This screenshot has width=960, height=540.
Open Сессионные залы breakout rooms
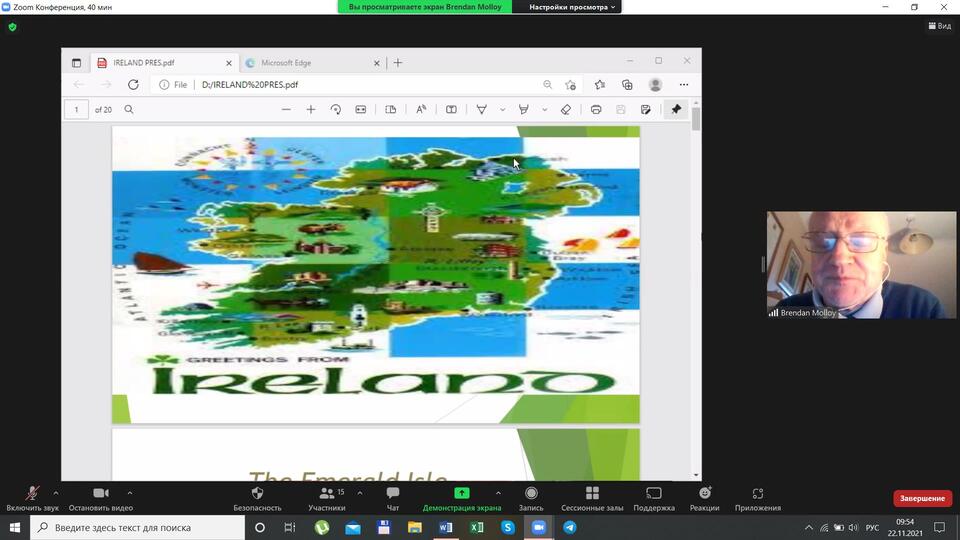(592, 498)
